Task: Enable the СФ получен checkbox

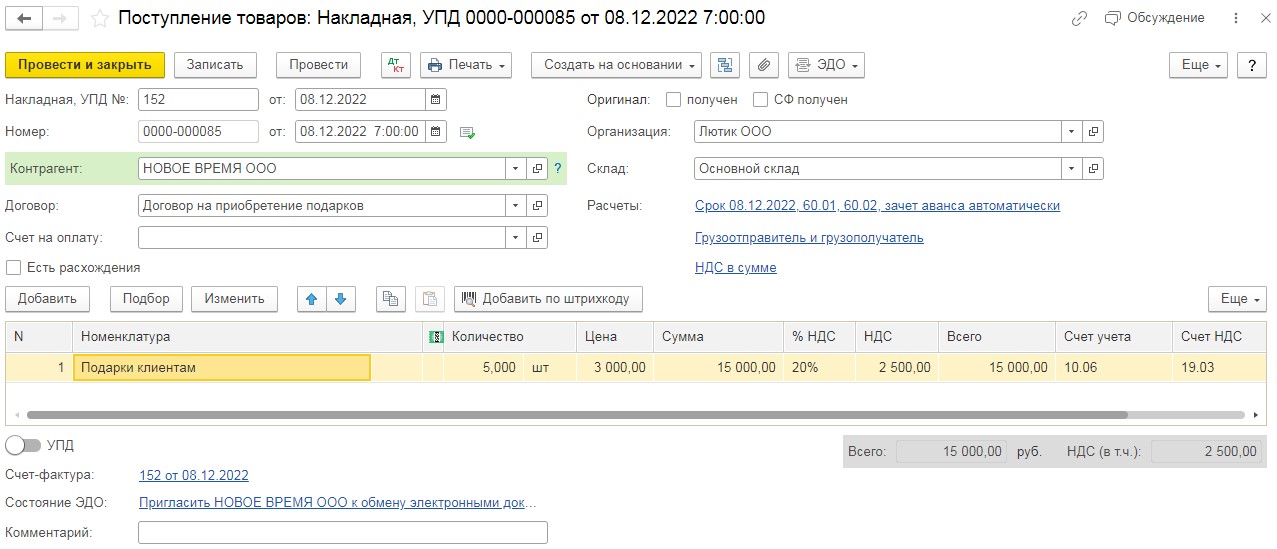Action: pyautogui.click(x=761, y=100)
